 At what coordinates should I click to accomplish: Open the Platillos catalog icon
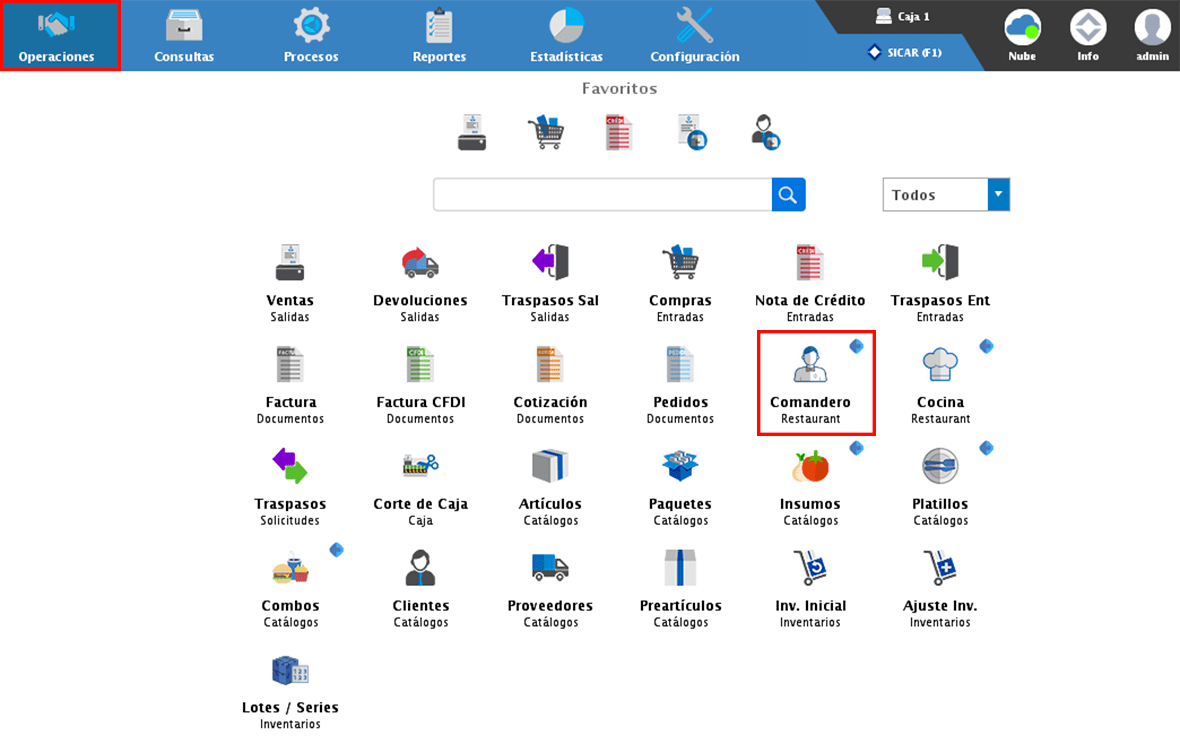coord(940,467)
